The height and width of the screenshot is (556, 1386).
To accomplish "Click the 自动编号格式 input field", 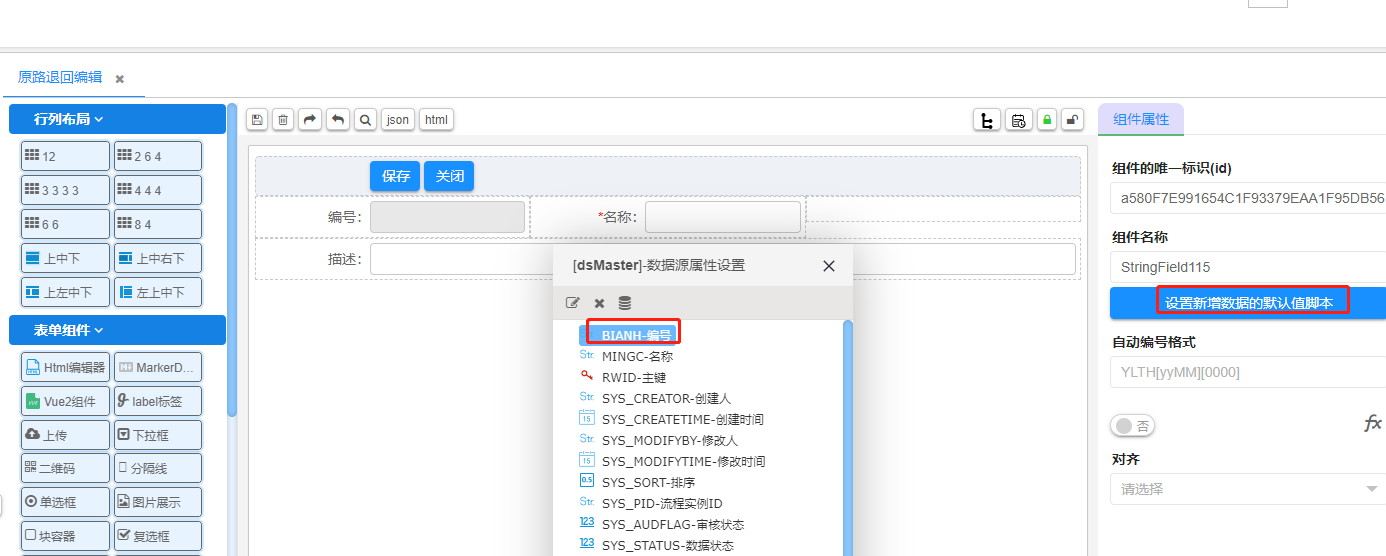I will tap(1247, 372).
